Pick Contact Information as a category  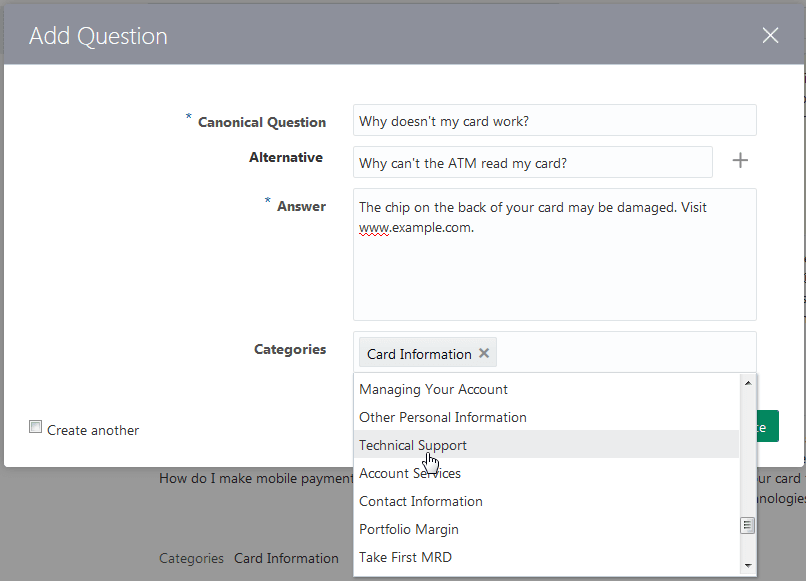coord(420,501)
